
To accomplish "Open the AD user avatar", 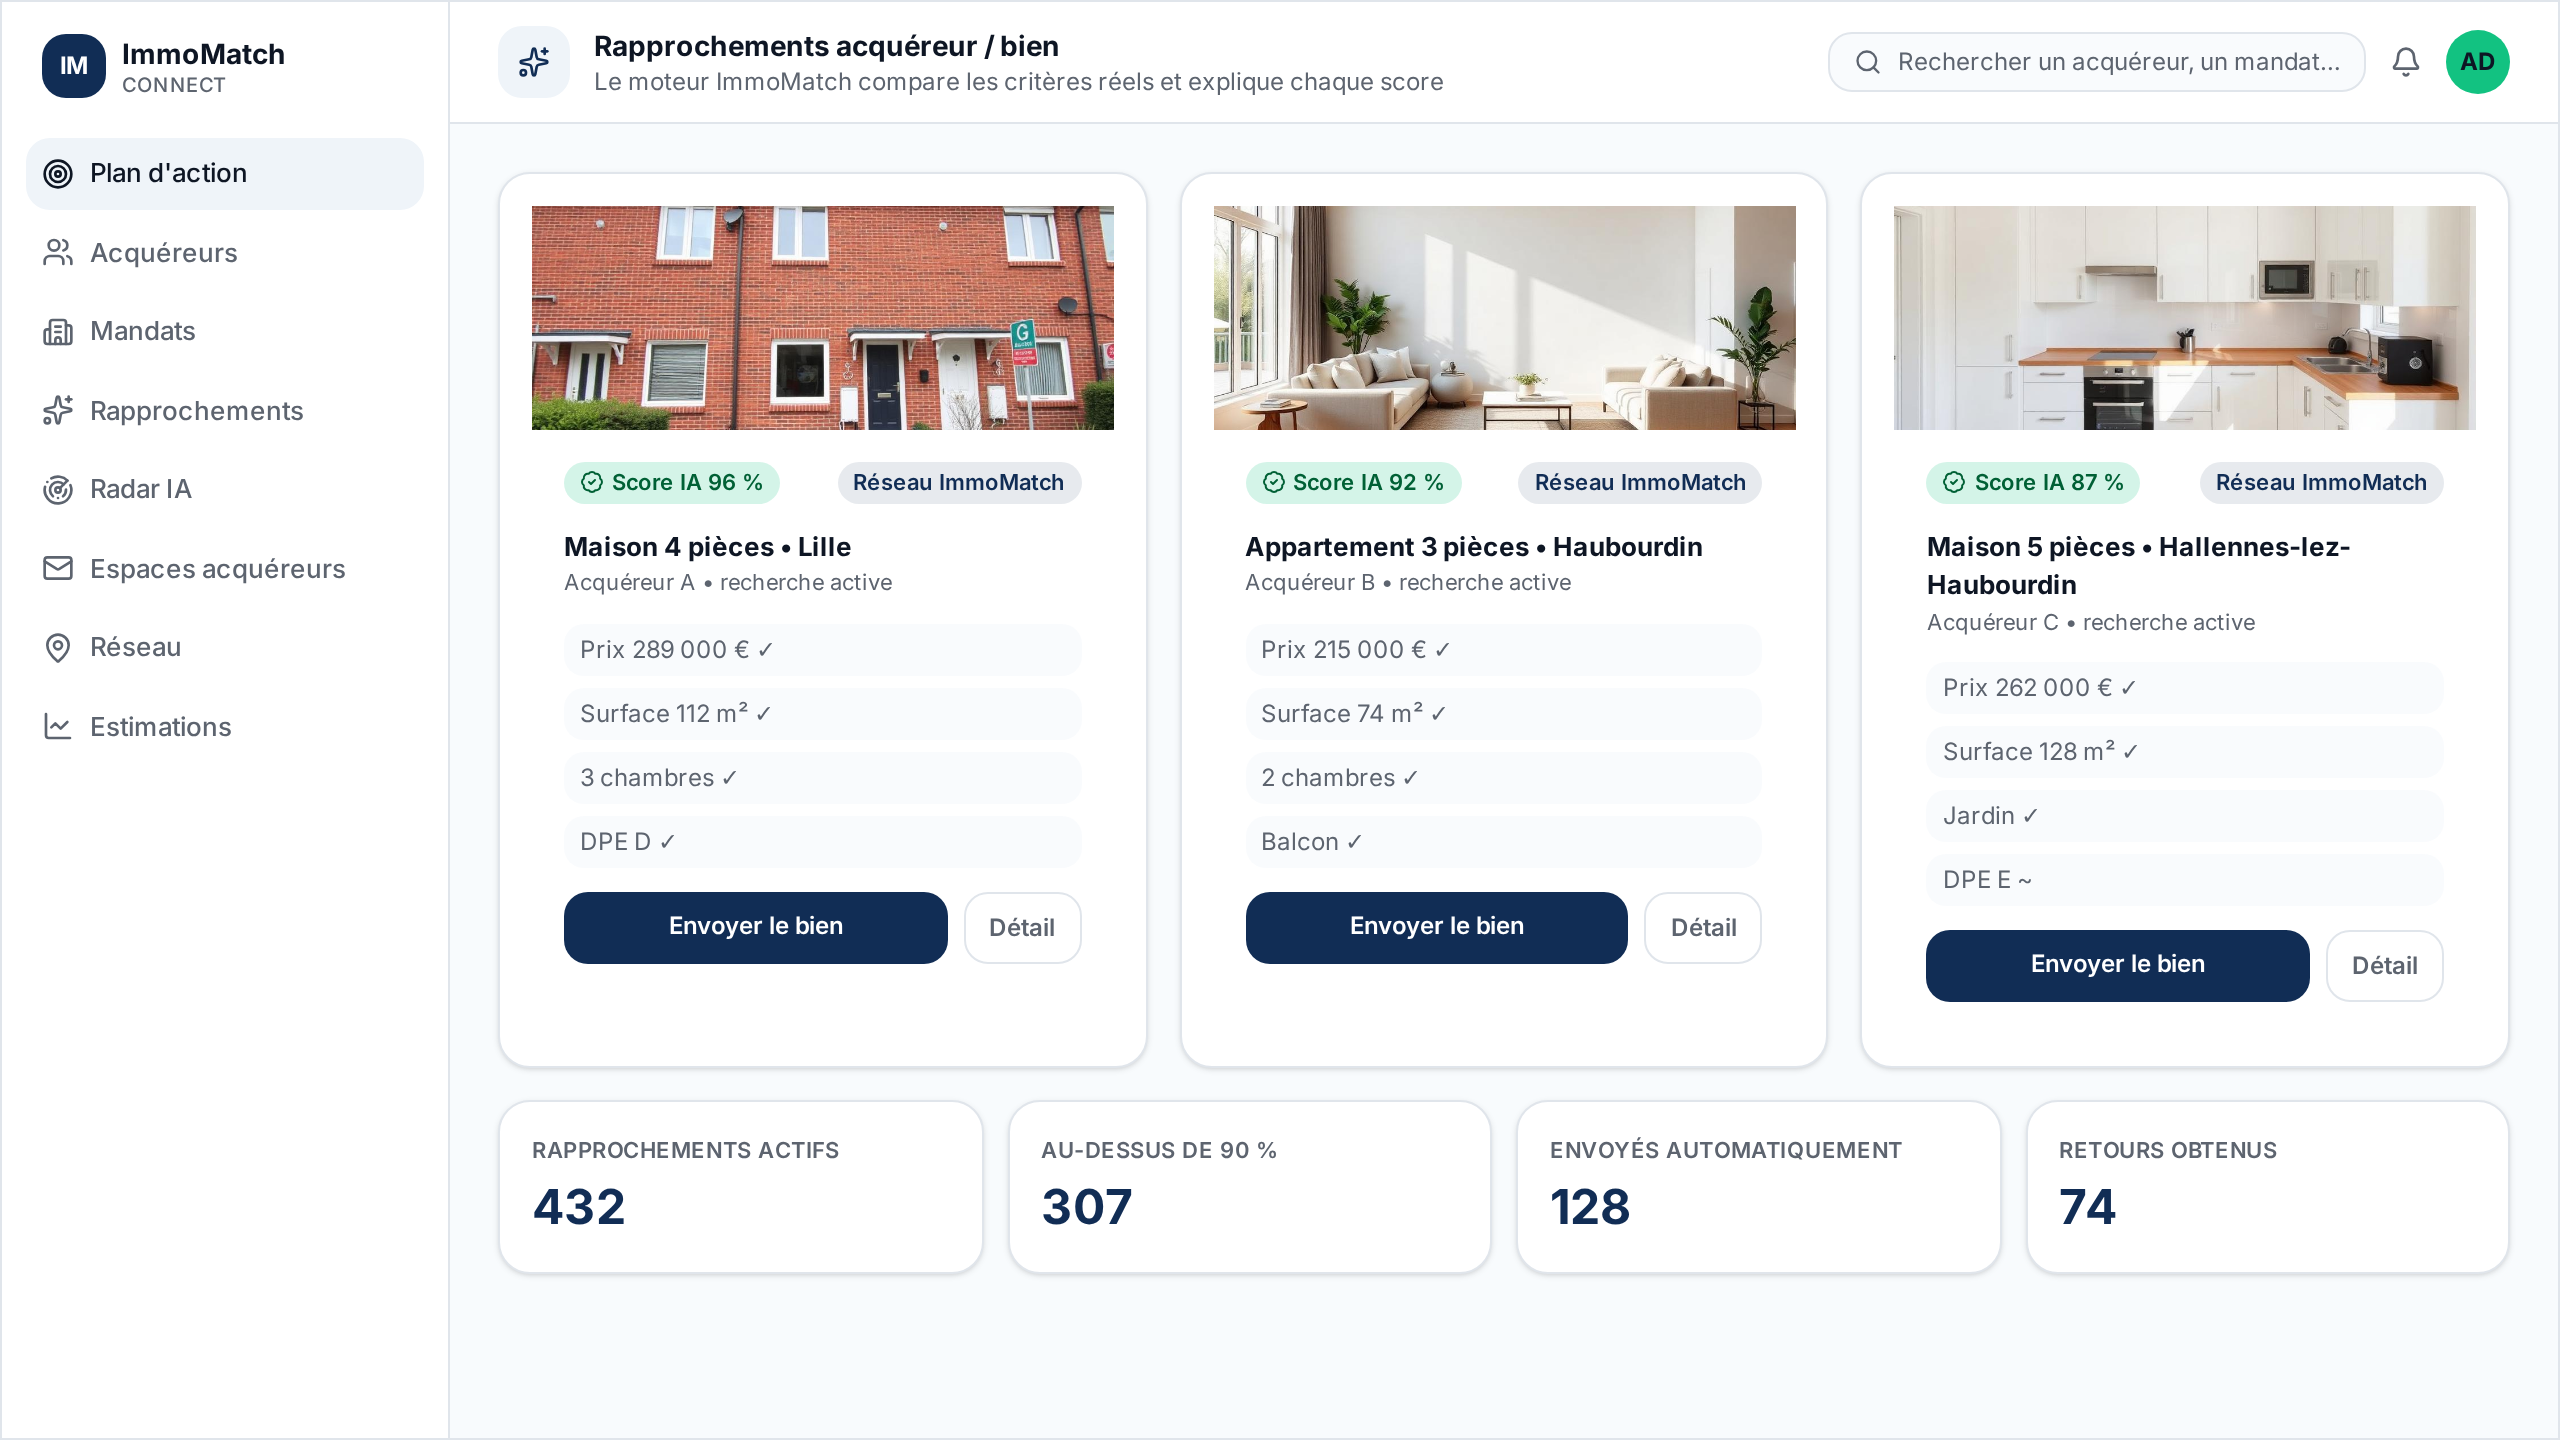I will 2478,62.
